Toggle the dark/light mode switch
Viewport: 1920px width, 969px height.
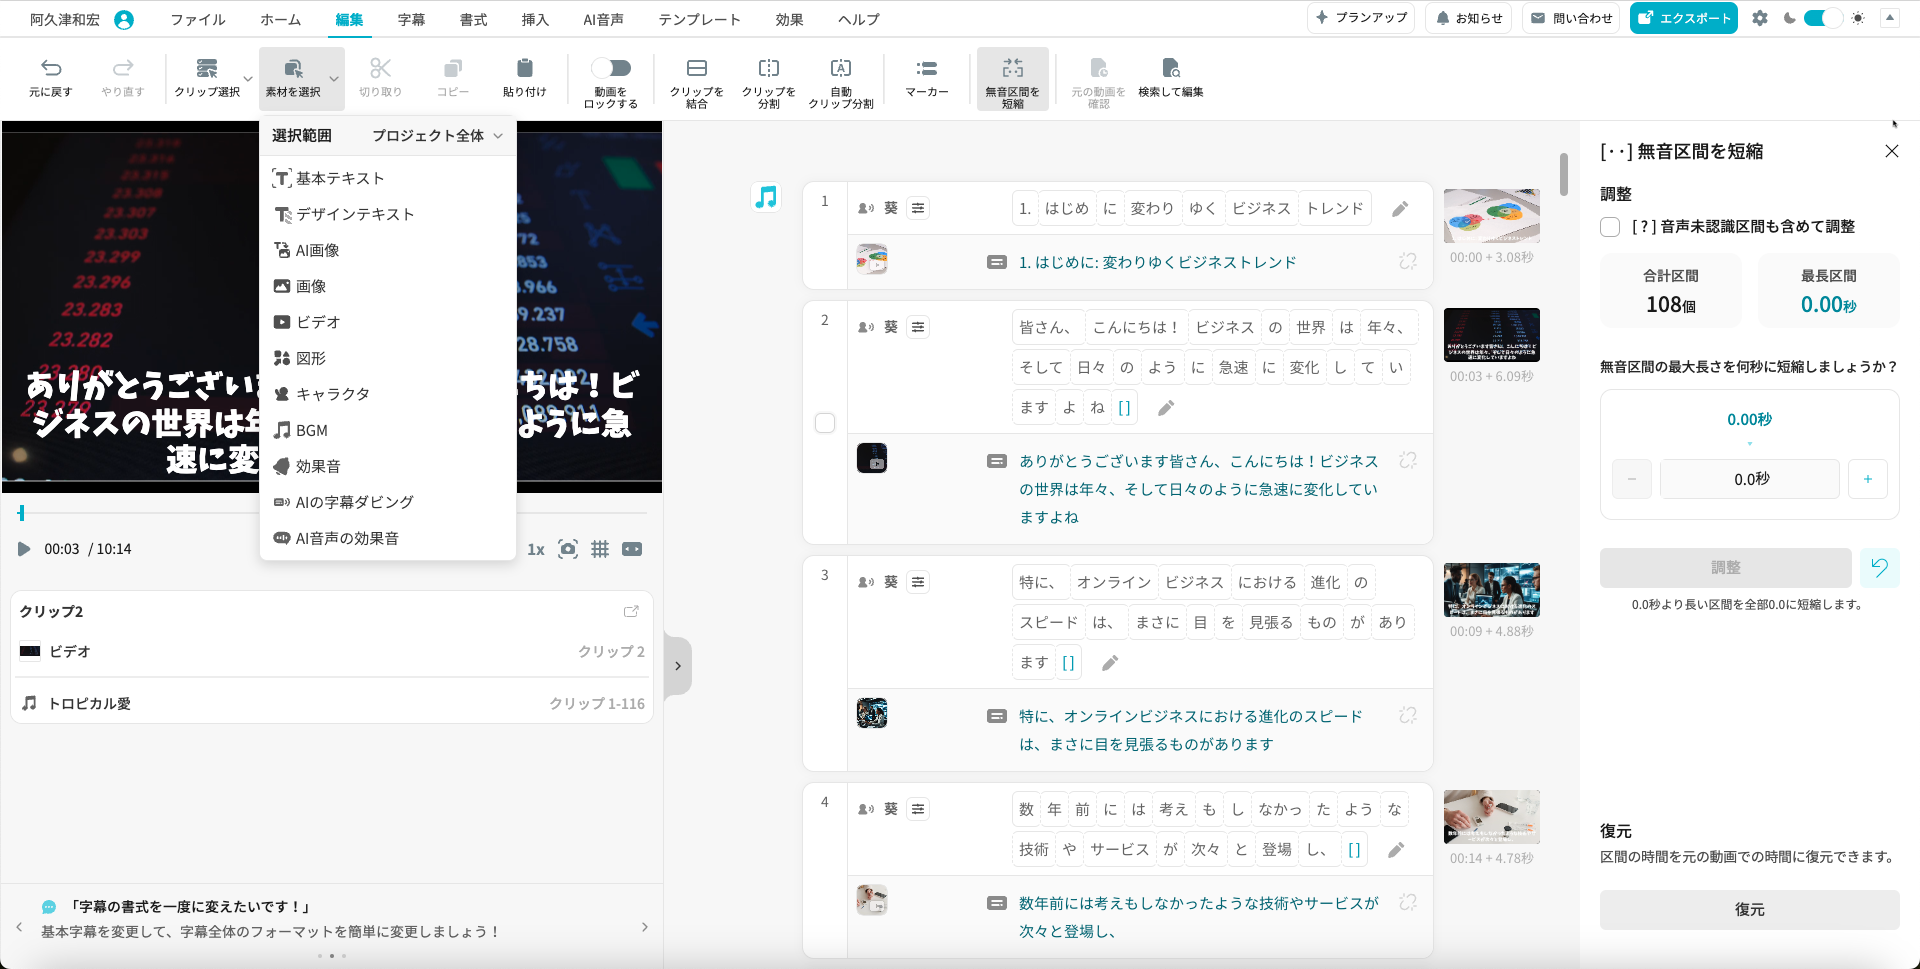1823,18
